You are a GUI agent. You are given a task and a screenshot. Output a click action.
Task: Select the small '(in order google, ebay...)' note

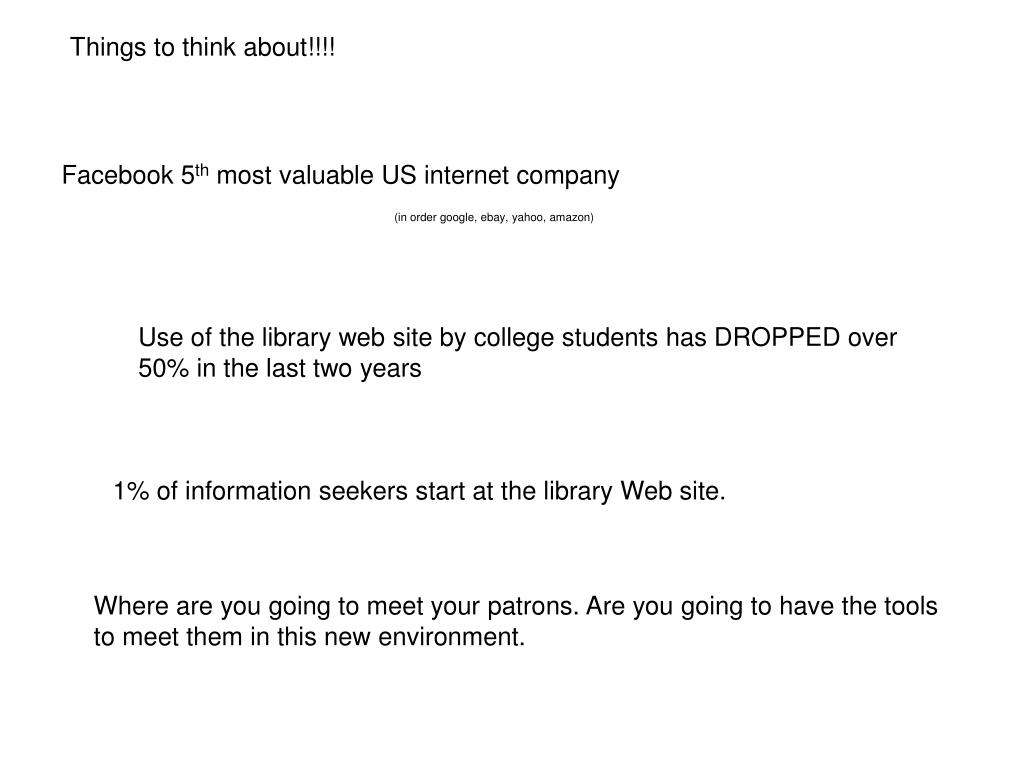pos(494,217)
